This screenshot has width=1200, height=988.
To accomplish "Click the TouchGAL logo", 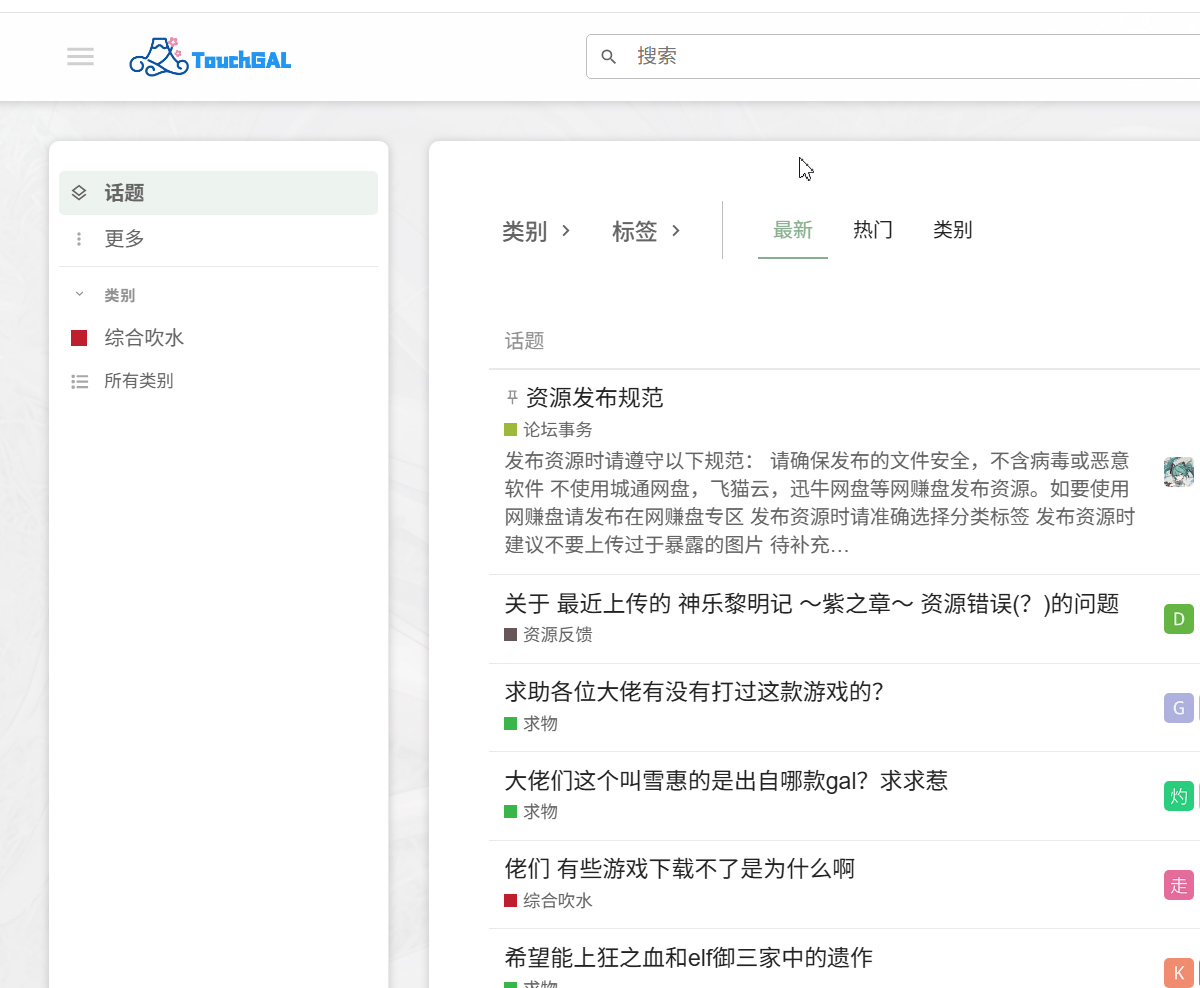I will point(210,58).
